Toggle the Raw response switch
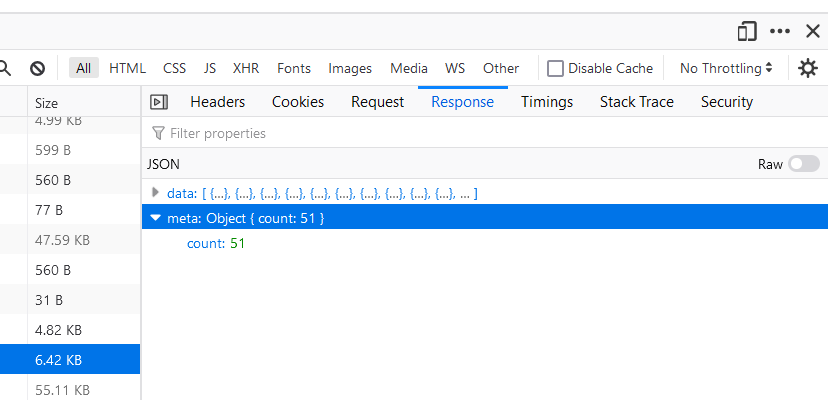The width and height of the screenshot is (828, 400). 804,164
